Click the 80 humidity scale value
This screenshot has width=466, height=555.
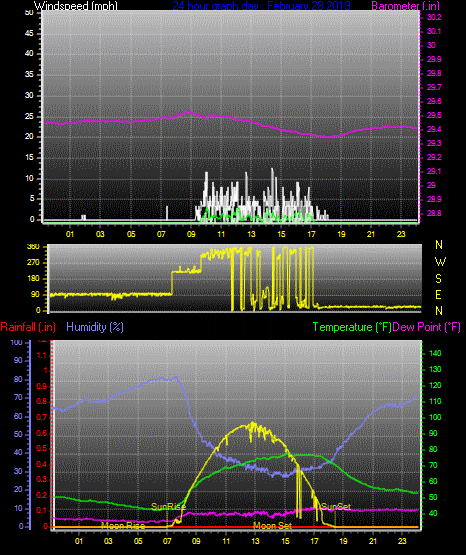(x=18, y=379)
